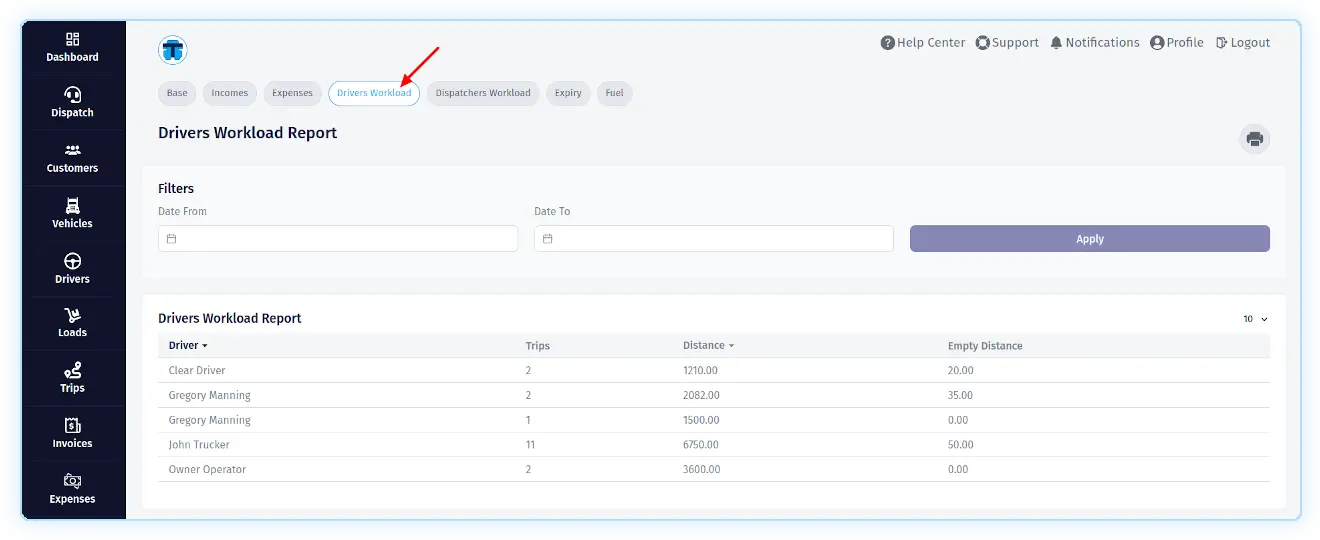Select the Vehicles truck icon
1320x540 pixels.
pos(72,206)
